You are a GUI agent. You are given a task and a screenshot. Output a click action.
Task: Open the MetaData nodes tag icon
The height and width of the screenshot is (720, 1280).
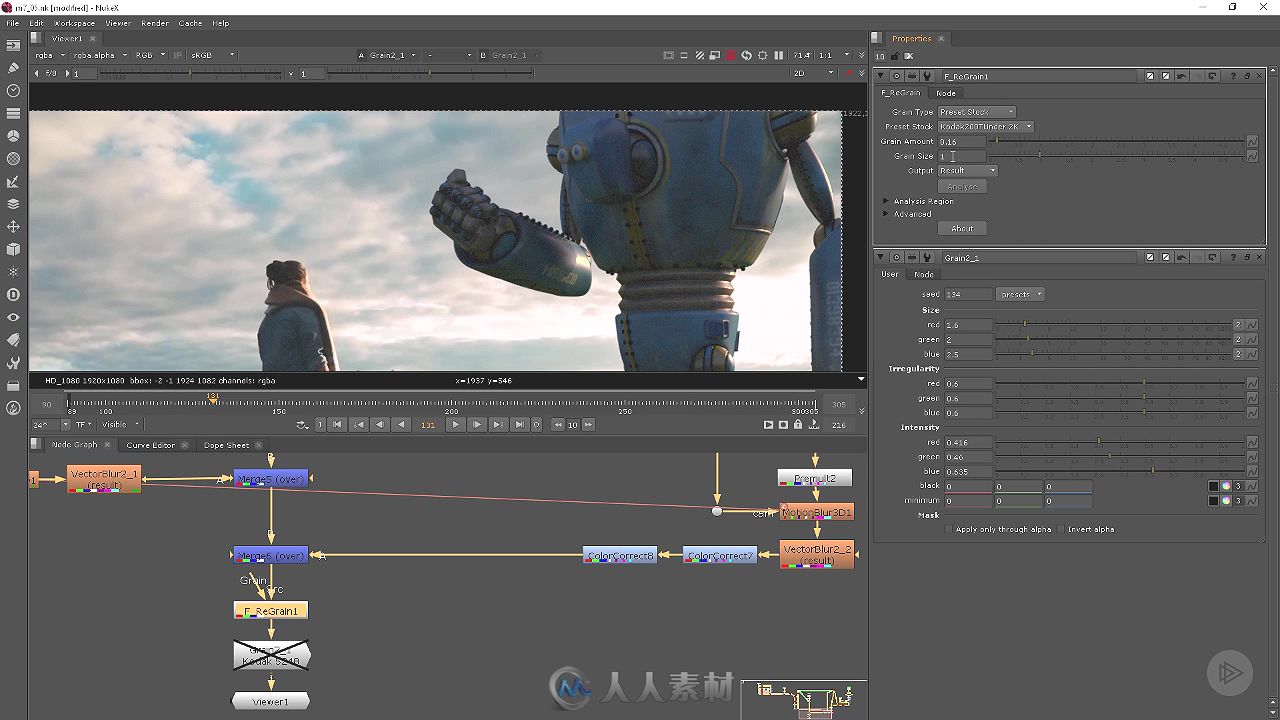pos(13,340)
